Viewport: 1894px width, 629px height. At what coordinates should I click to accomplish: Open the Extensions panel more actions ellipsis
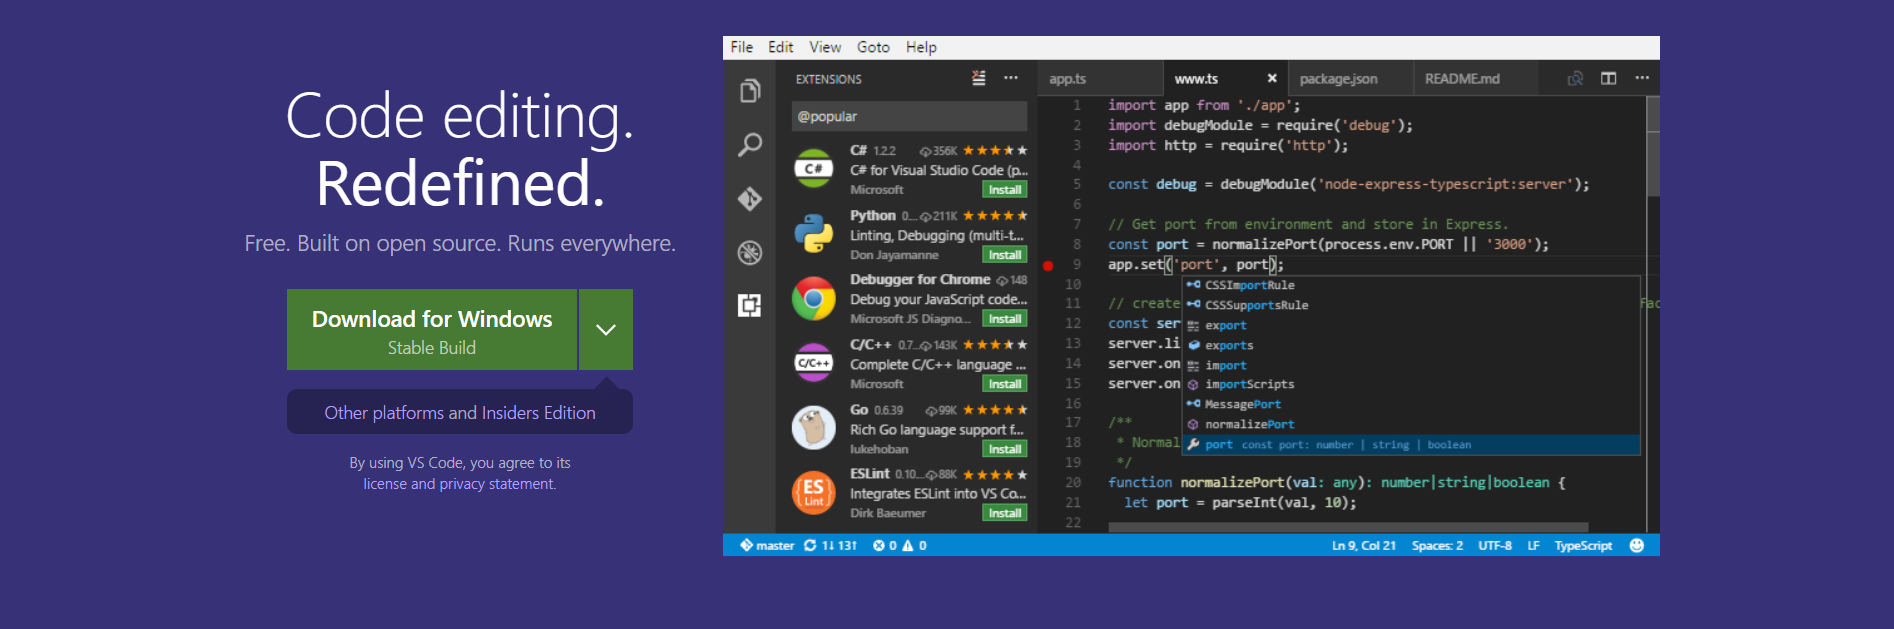pyautogui.click(x=1011, y=78)
